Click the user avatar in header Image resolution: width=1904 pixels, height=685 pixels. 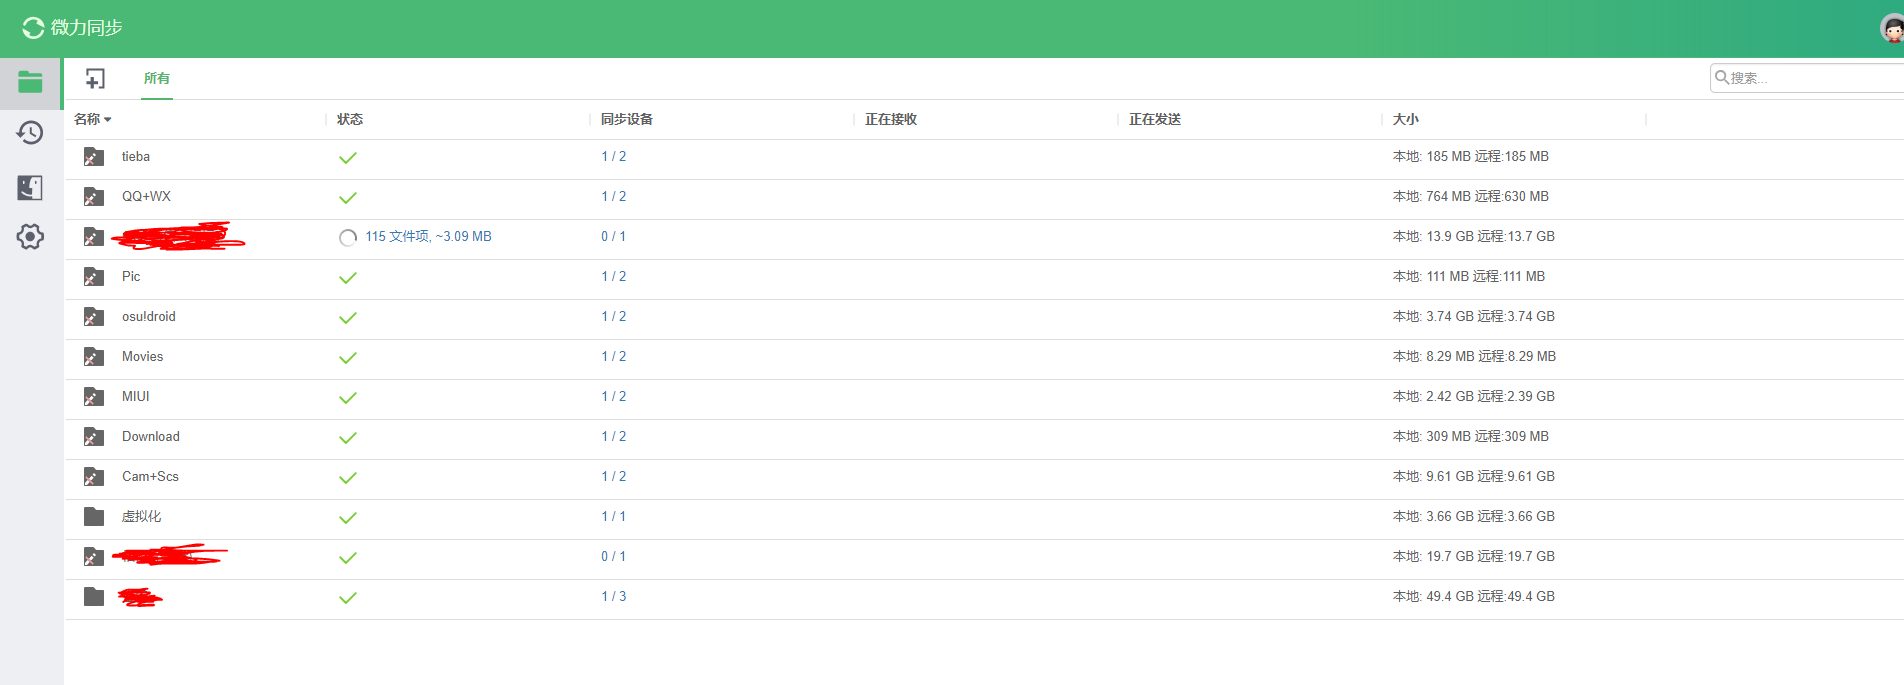point(1891,29)
